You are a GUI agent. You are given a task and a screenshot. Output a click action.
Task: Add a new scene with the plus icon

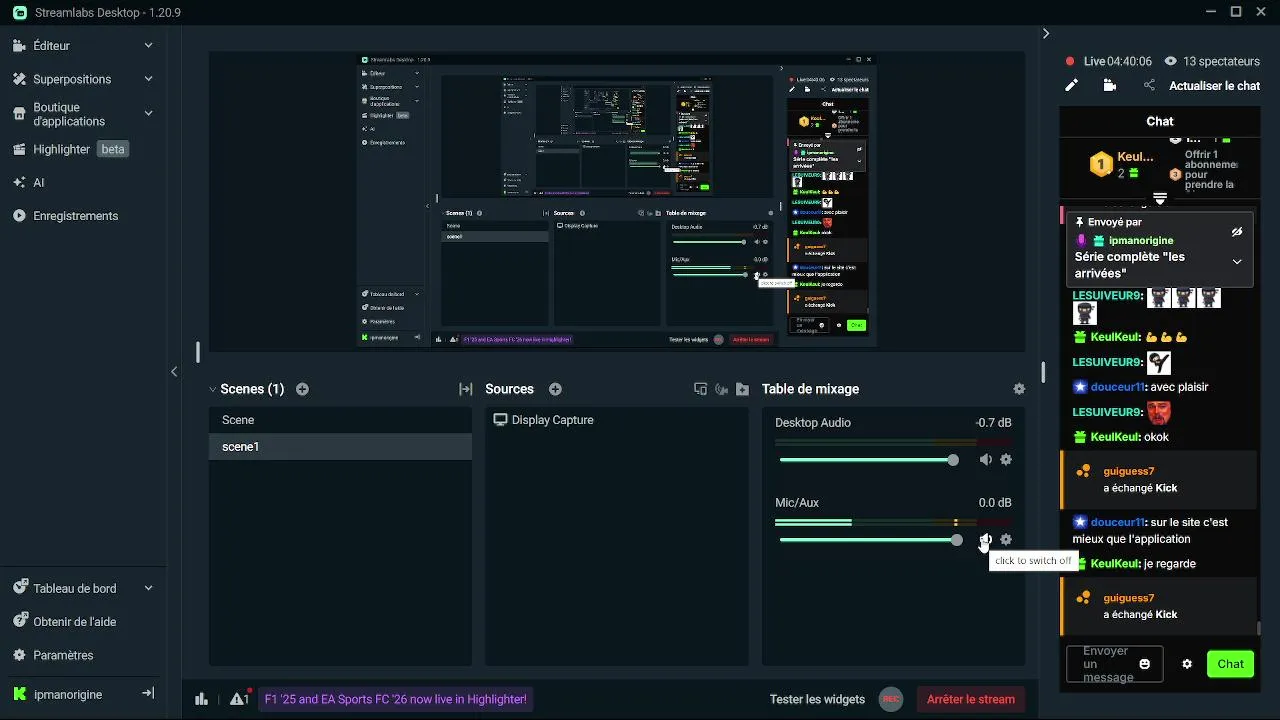click(x=302, y=389)
